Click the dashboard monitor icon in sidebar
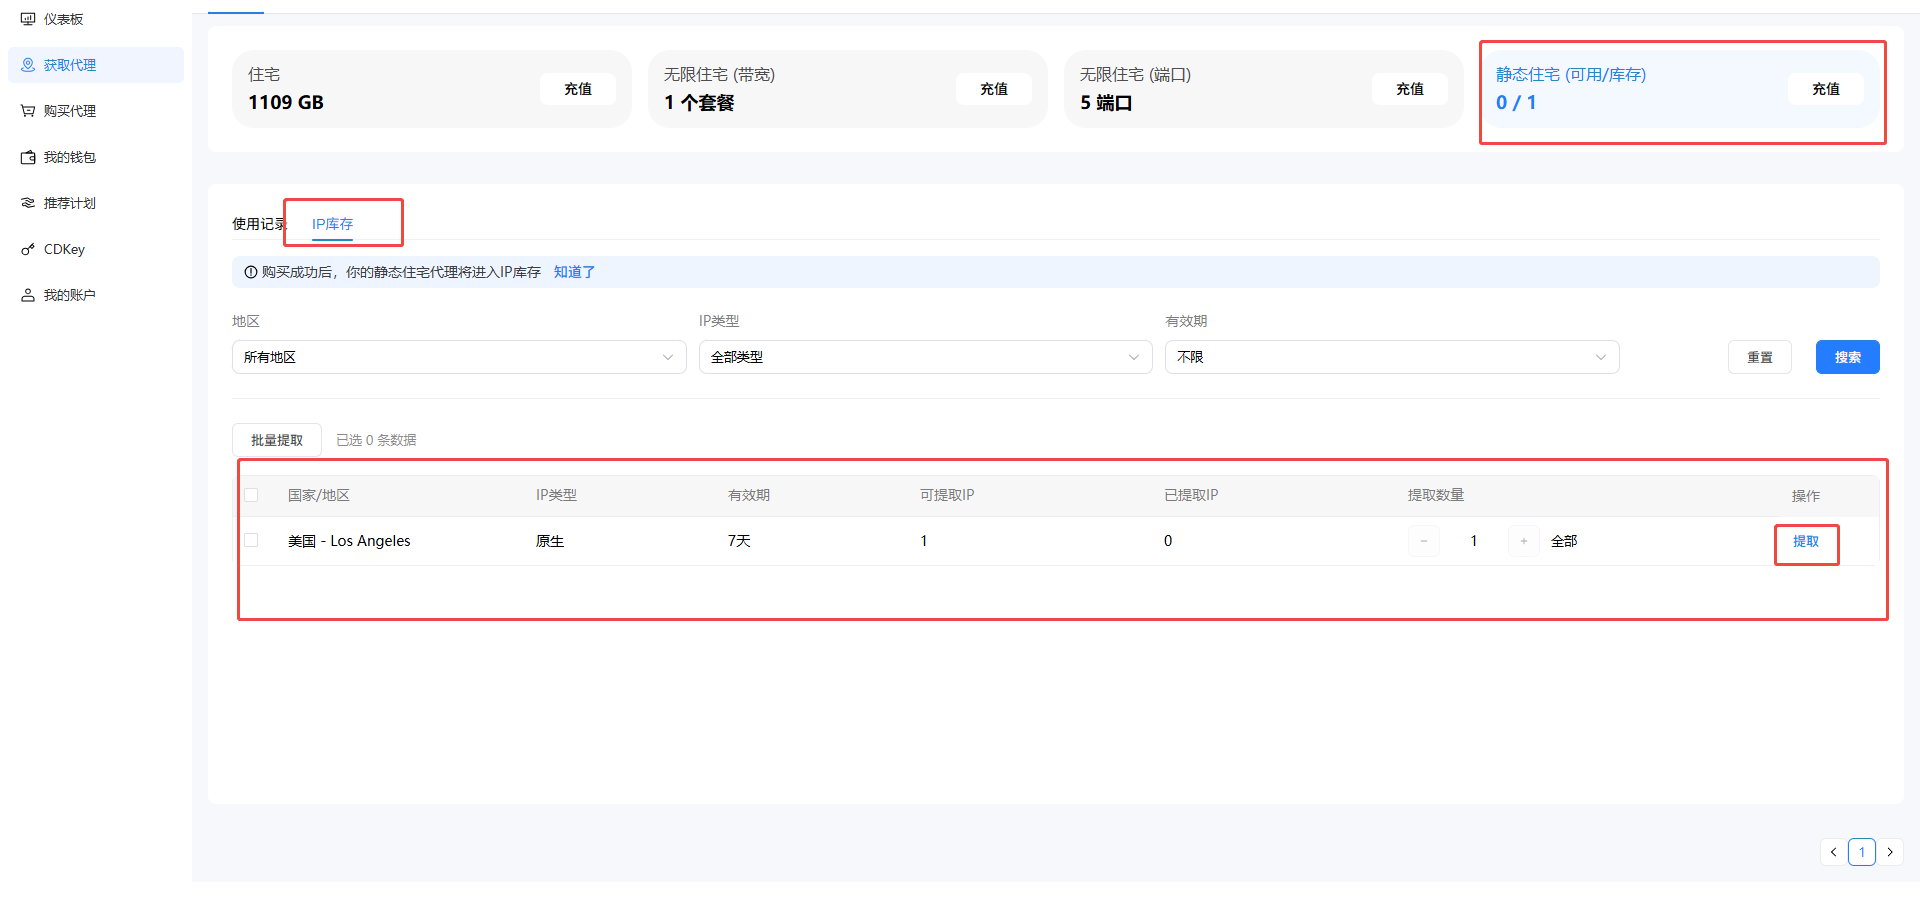This screenshot has height=906, width=1920. (x=28, y=19)
